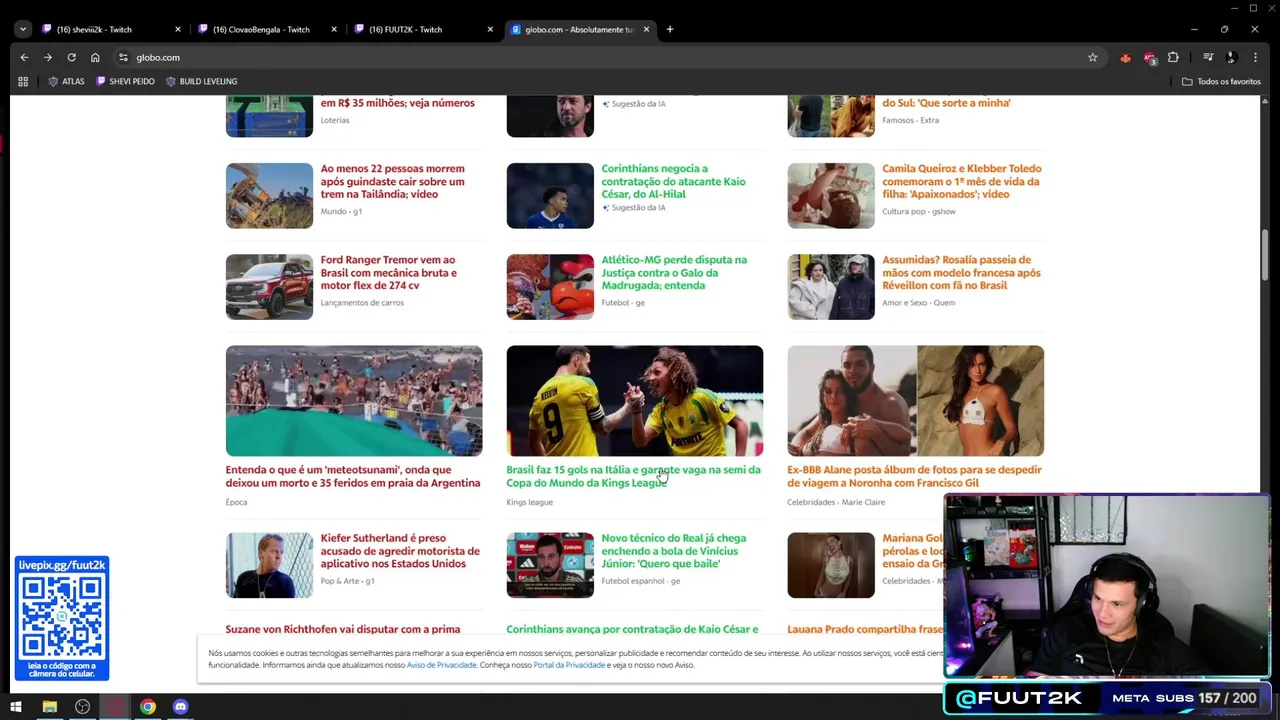
Task: Click the globo.com address bar
Action: pos(600,57)
